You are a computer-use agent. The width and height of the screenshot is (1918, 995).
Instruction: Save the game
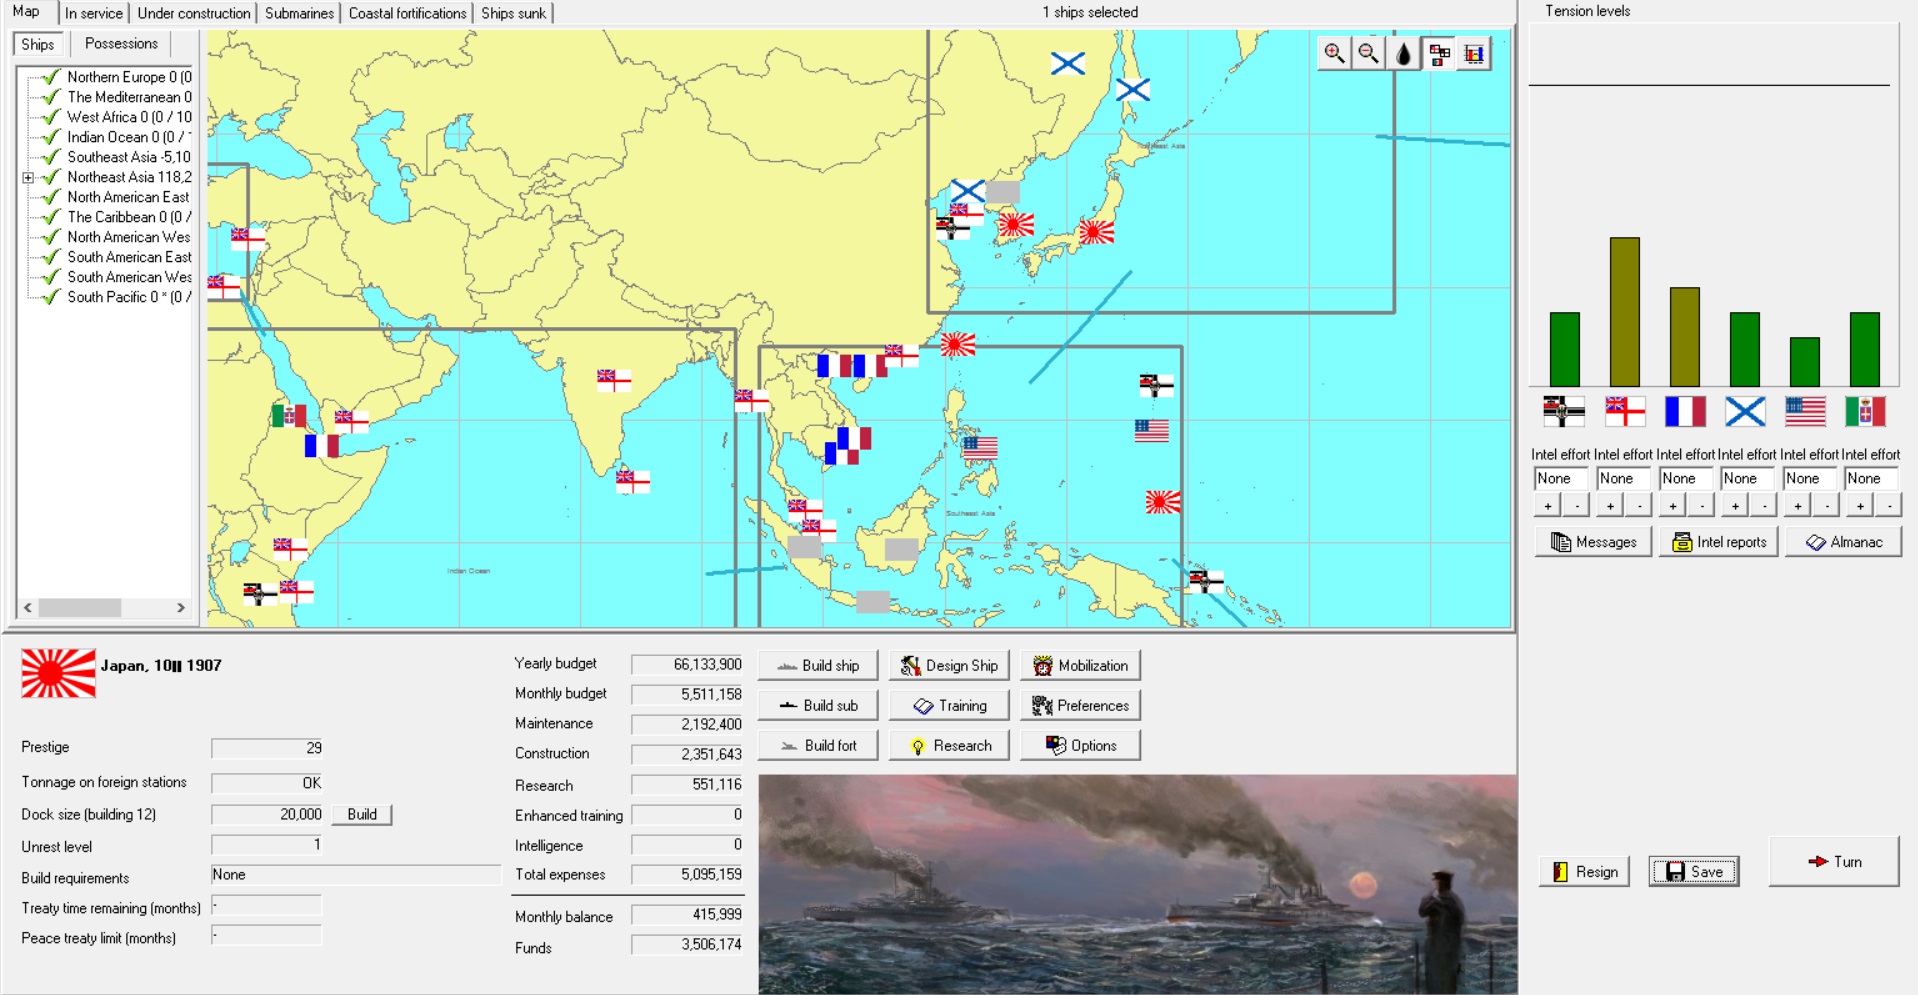pyautogui.click(x=1694, y=872)
